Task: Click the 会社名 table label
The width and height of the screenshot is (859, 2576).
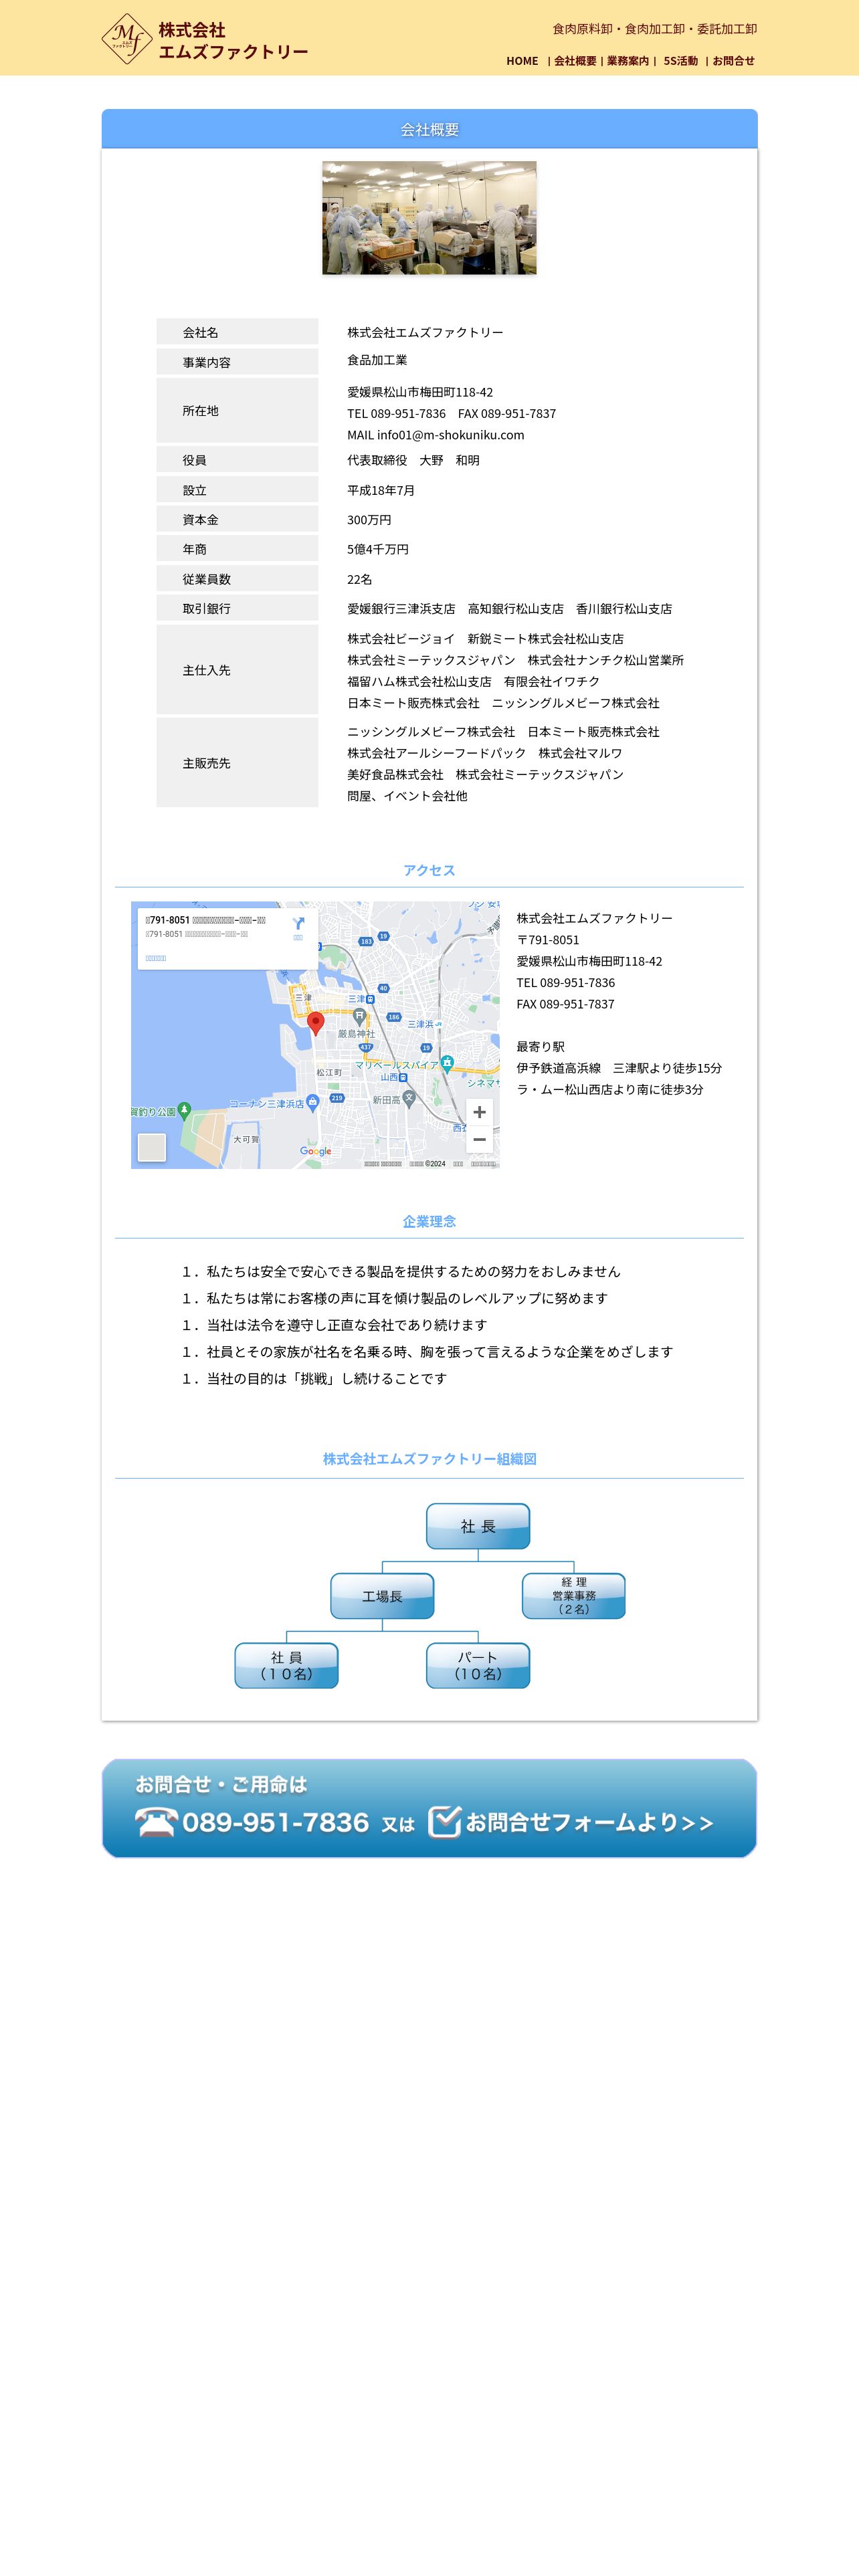Action: (237, 332)
